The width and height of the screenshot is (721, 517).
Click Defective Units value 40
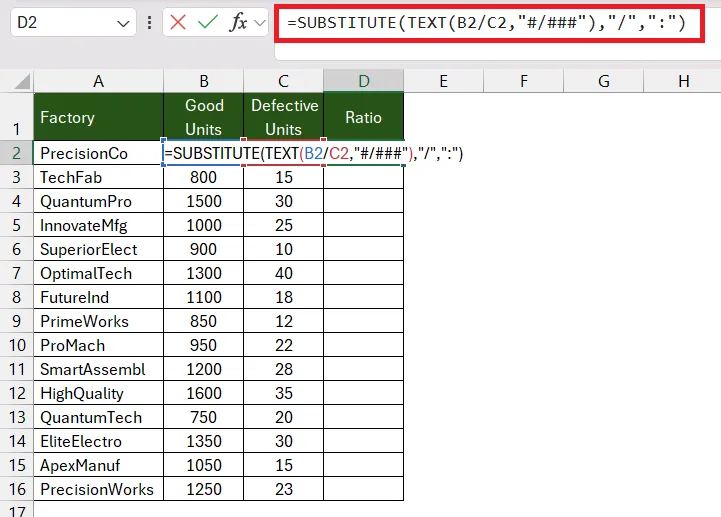(284, 273)
